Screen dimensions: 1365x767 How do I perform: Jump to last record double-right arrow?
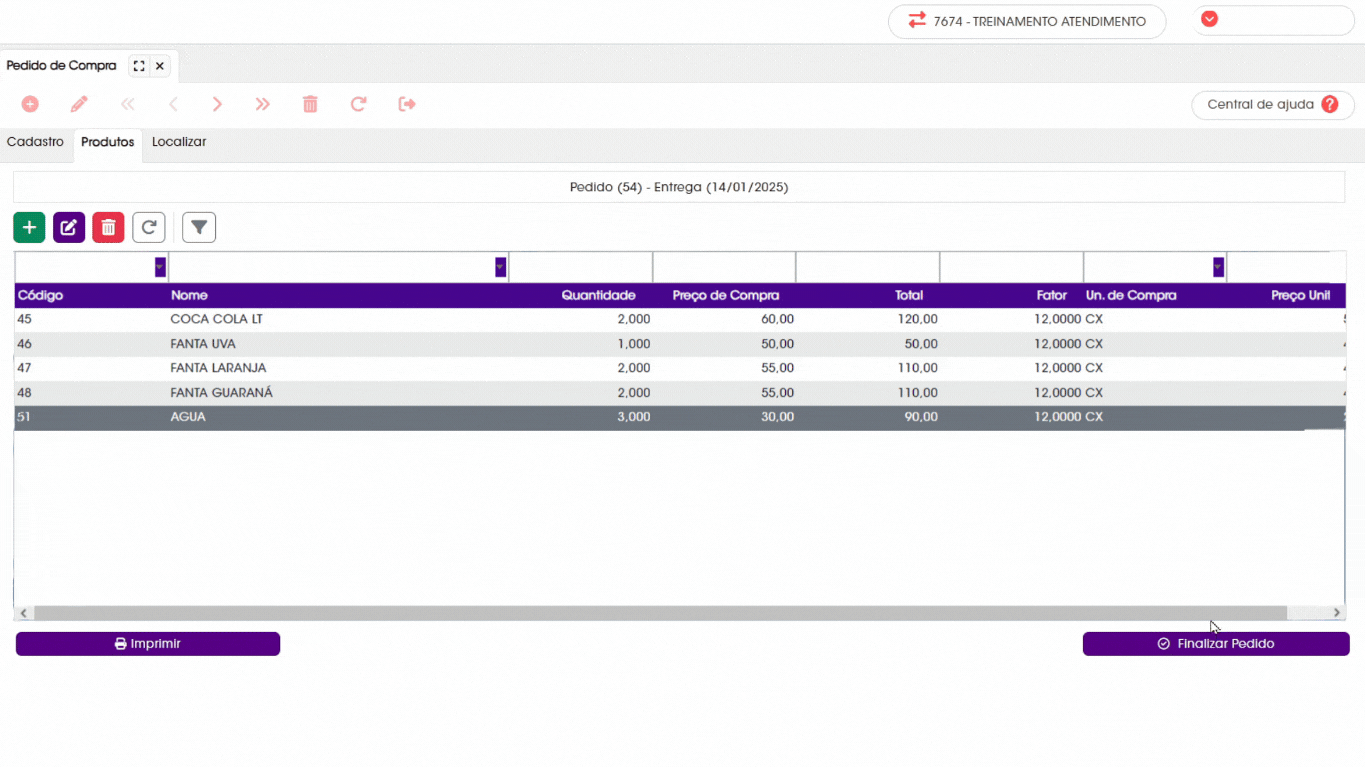click(x=262, y=104)
